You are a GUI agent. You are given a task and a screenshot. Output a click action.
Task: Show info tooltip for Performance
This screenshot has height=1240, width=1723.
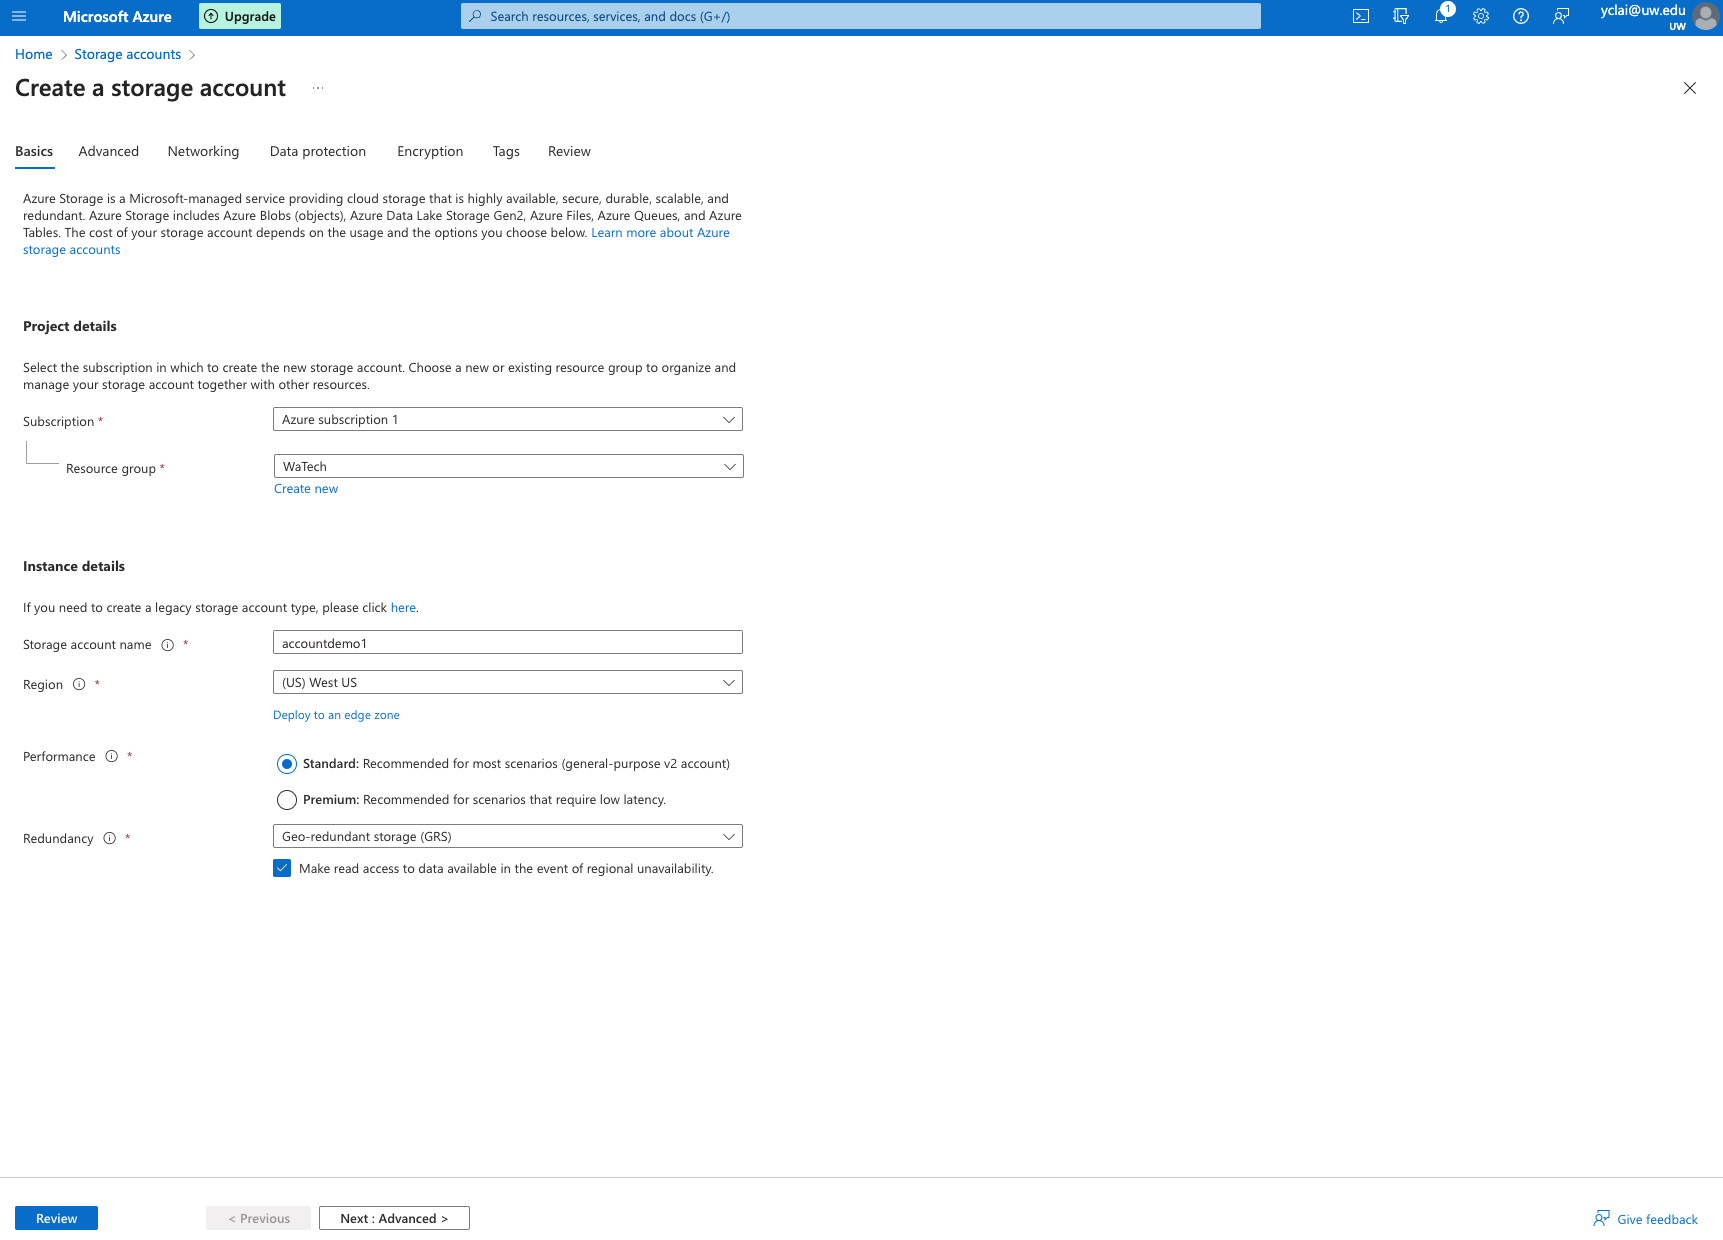tap(112, 756)
